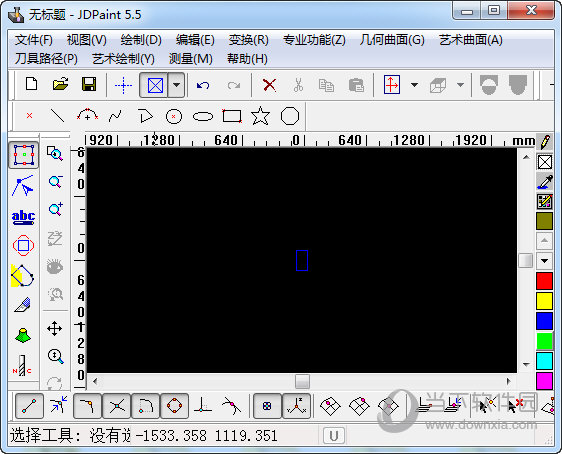This screenshot has height=454, width=562.
Task: Click the red X delete icon
Action: click(x=269, y=85)
